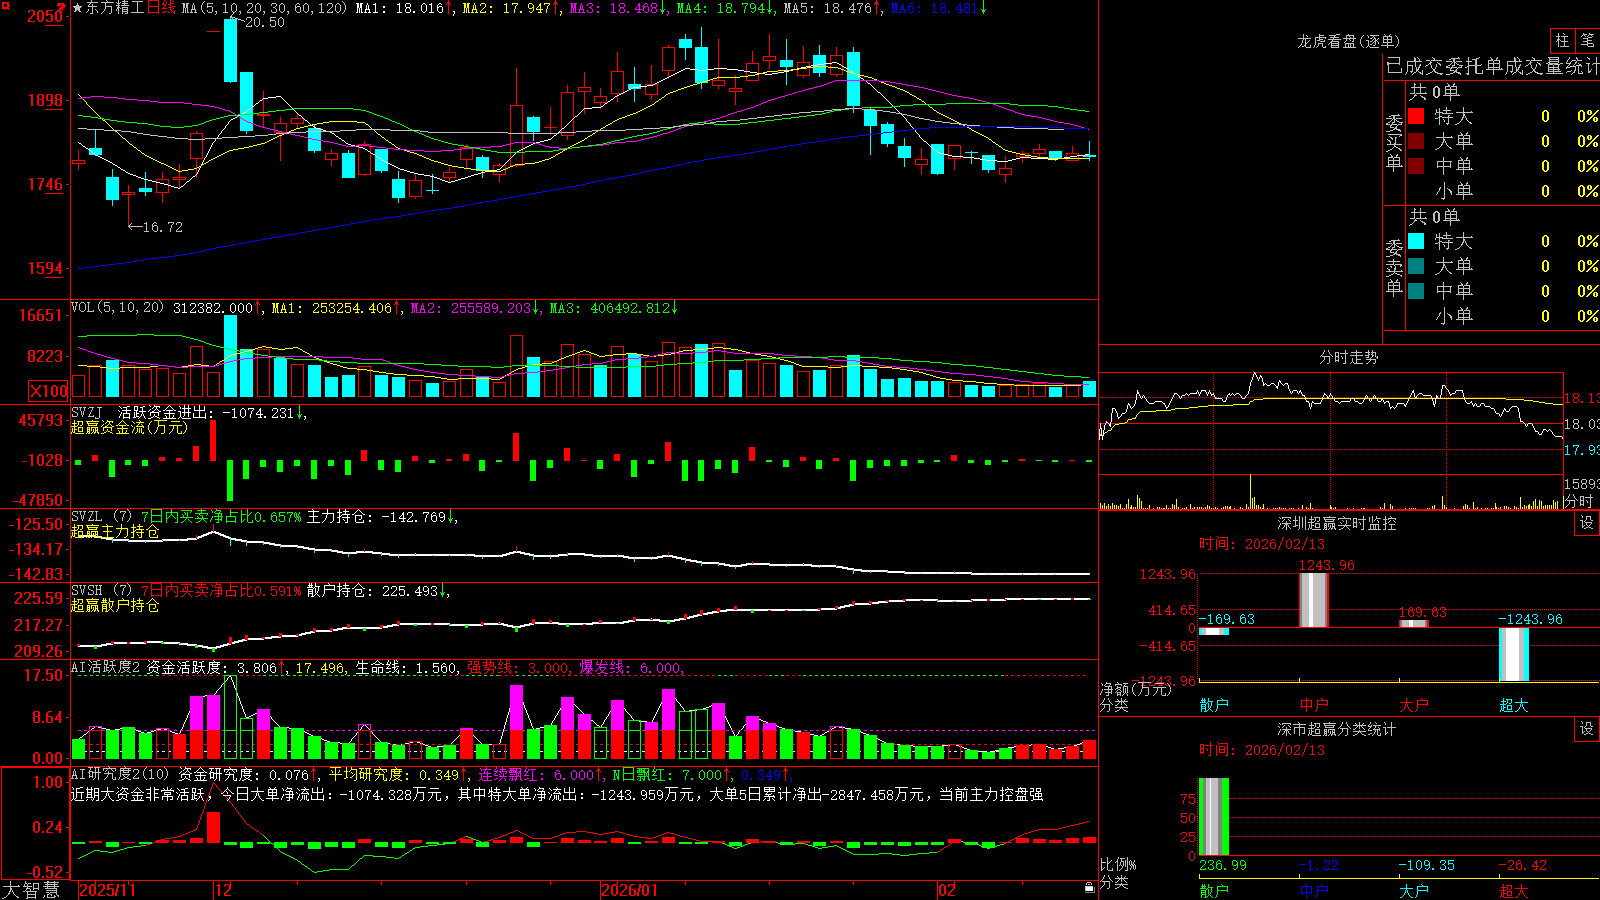Click the 散户持仓: 225.493 value
The width and height of the screenshot is (1600, 900).
tap(372, 591)
